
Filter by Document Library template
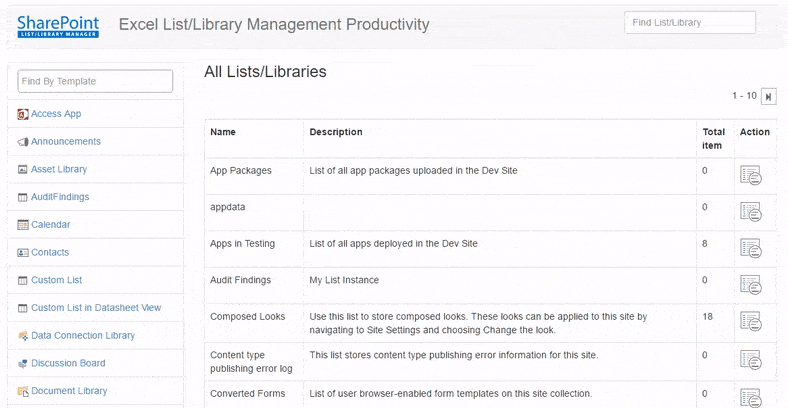(x=69, y=390)
